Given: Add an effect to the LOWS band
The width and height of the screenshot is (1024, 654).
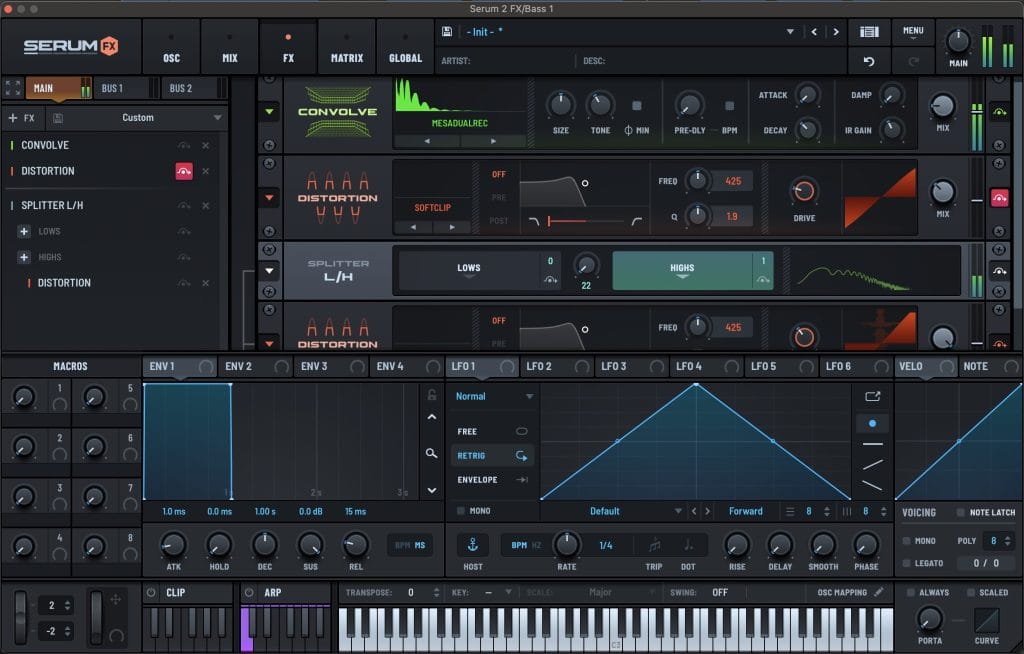Looking at the screenshot, I should click(24, 231).
